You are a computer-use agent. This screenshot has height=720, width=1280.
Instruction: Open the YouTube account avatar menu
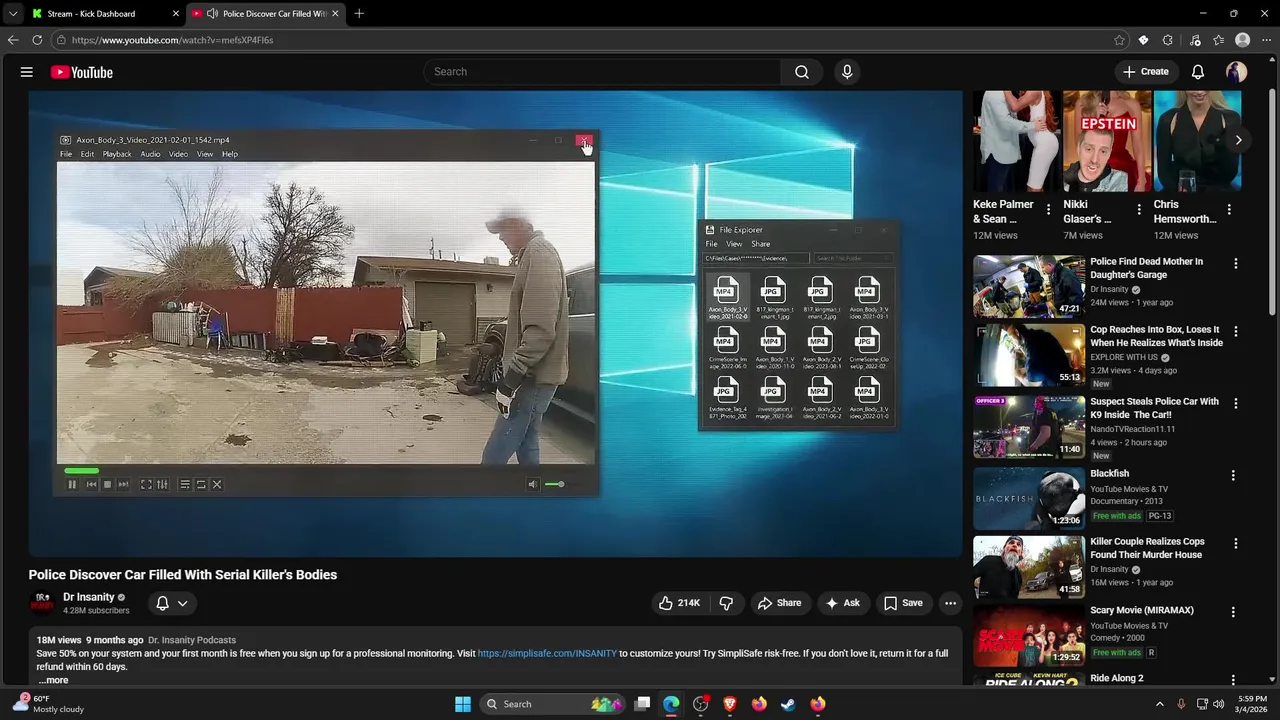1237,72
